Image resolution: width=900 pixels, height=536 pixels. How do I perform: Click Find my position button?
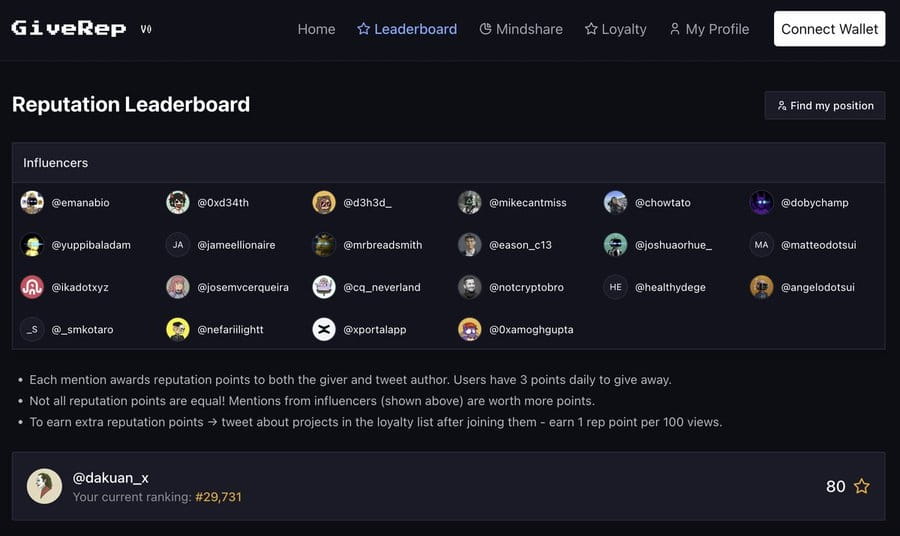[x=825, y=105]
